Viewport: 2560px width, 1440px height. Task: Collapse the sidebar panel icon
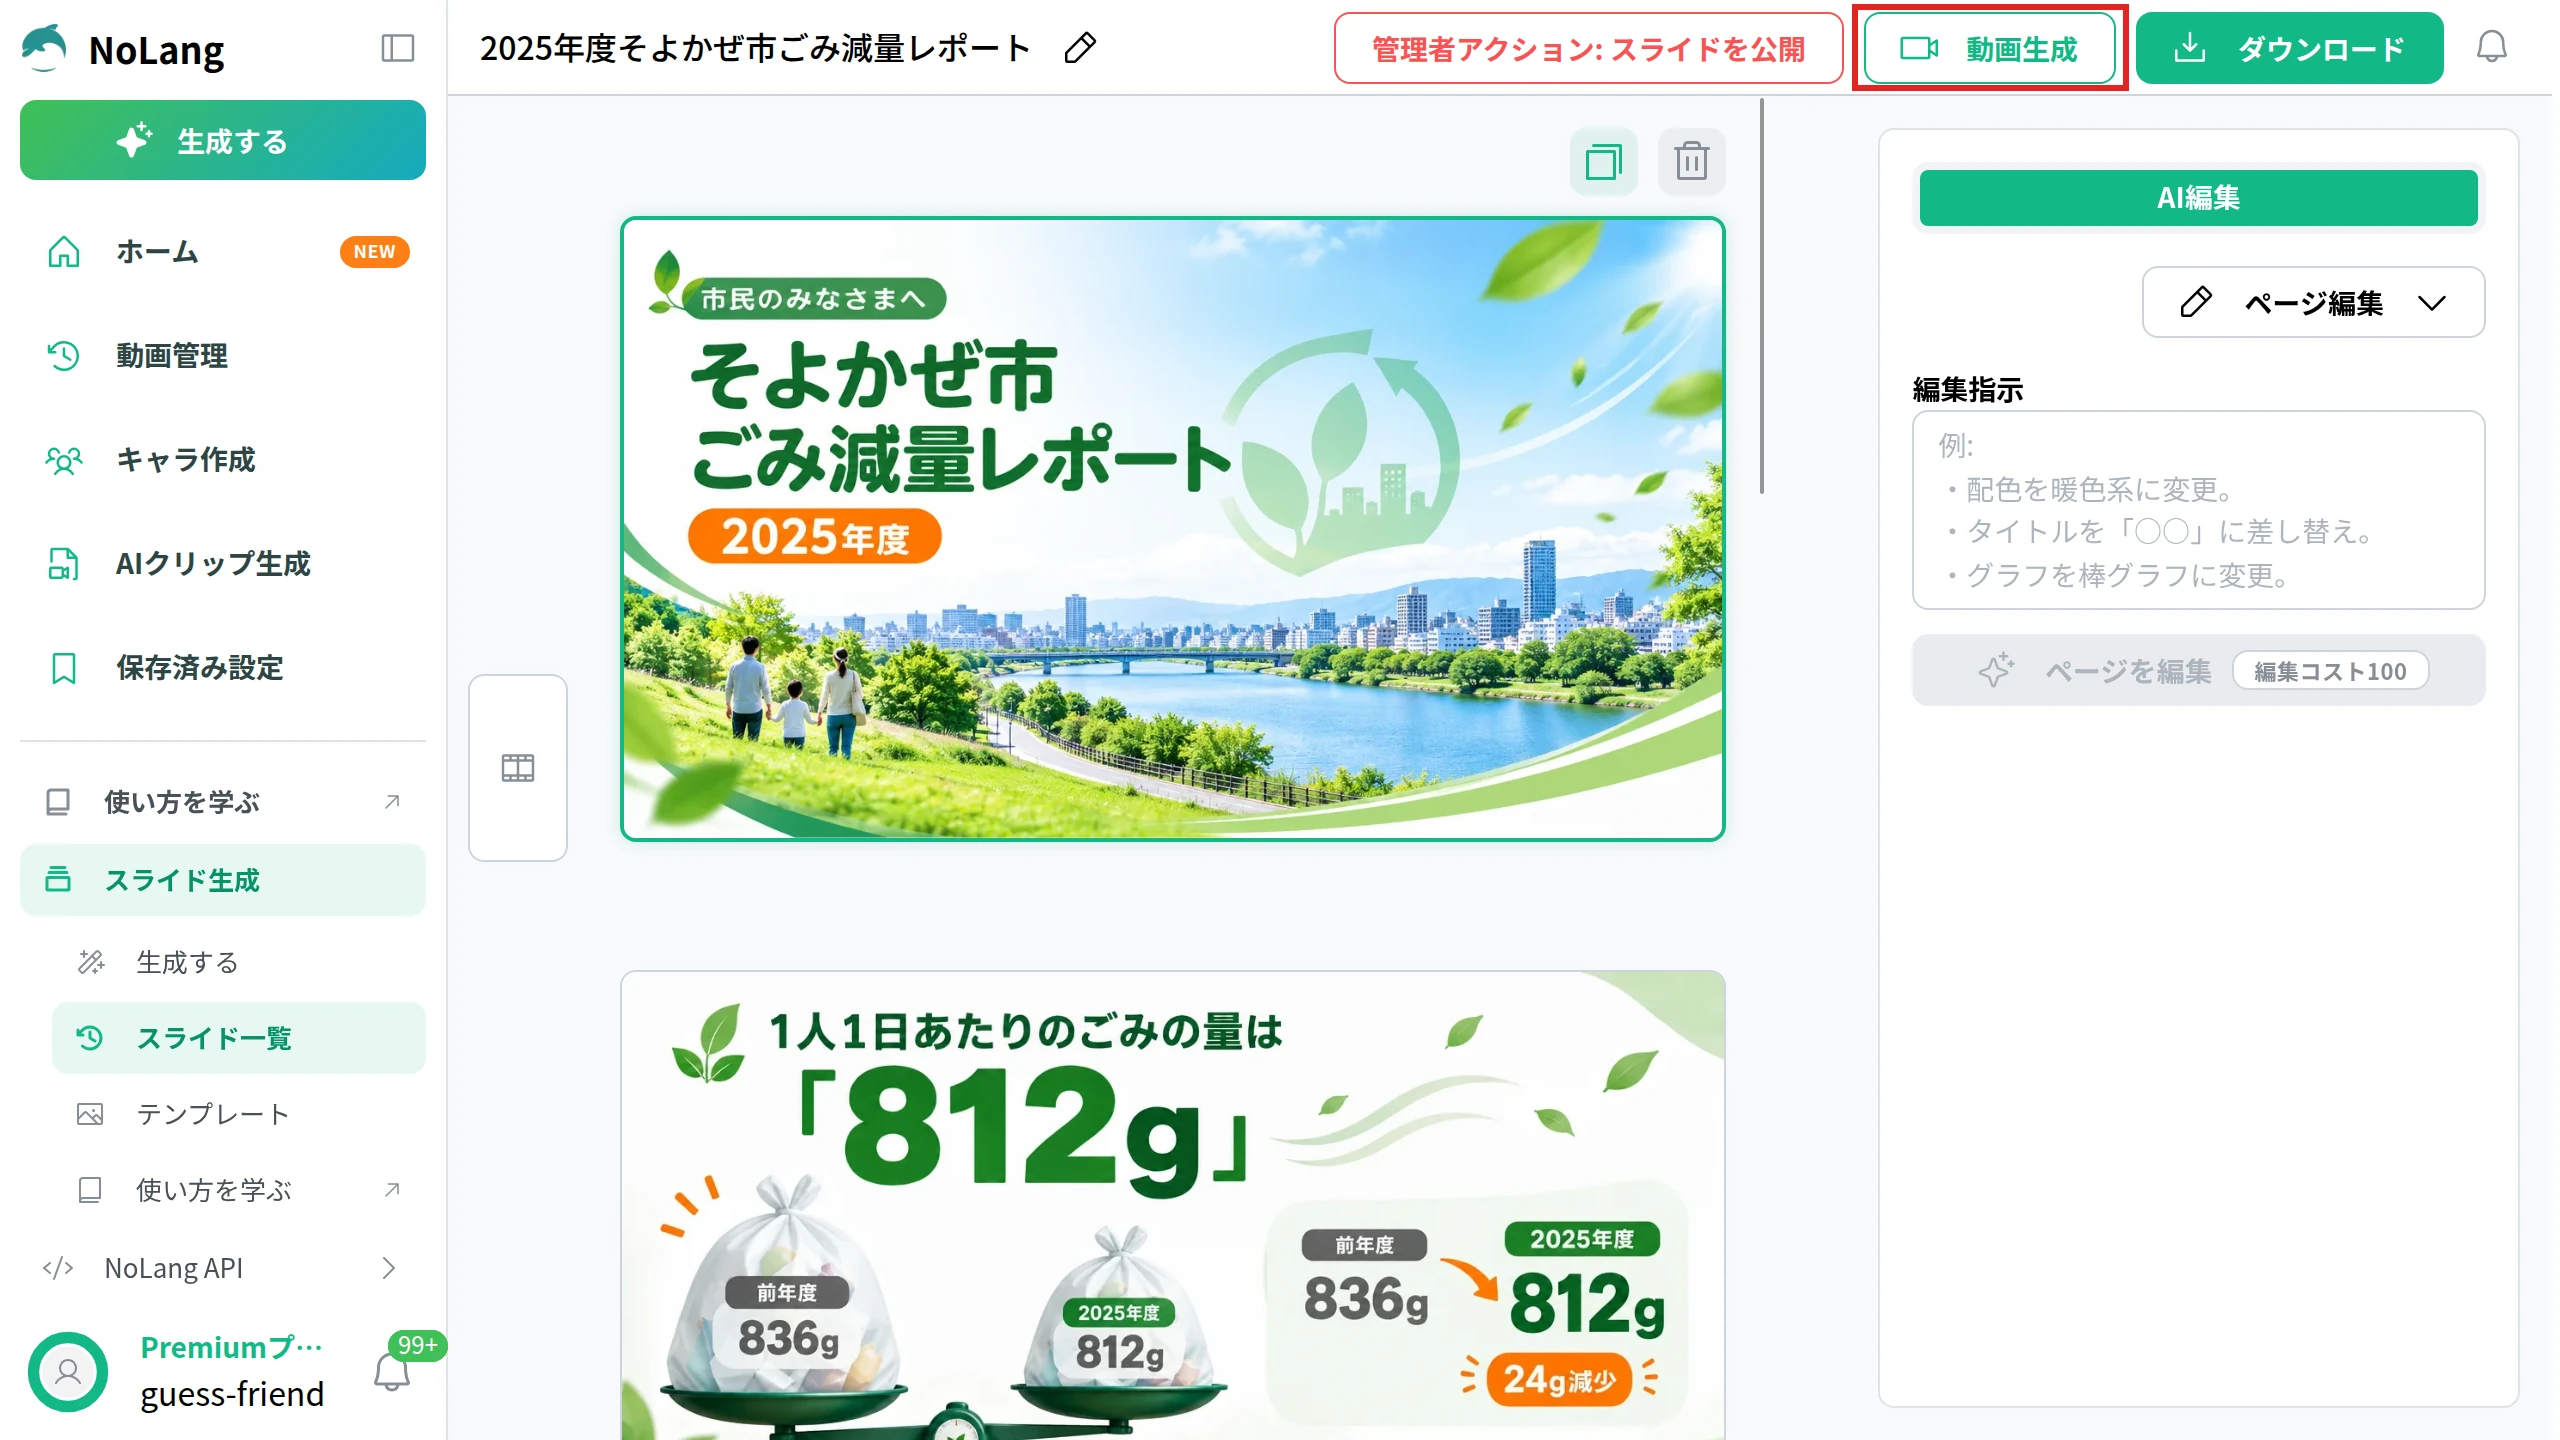[398, 48]
